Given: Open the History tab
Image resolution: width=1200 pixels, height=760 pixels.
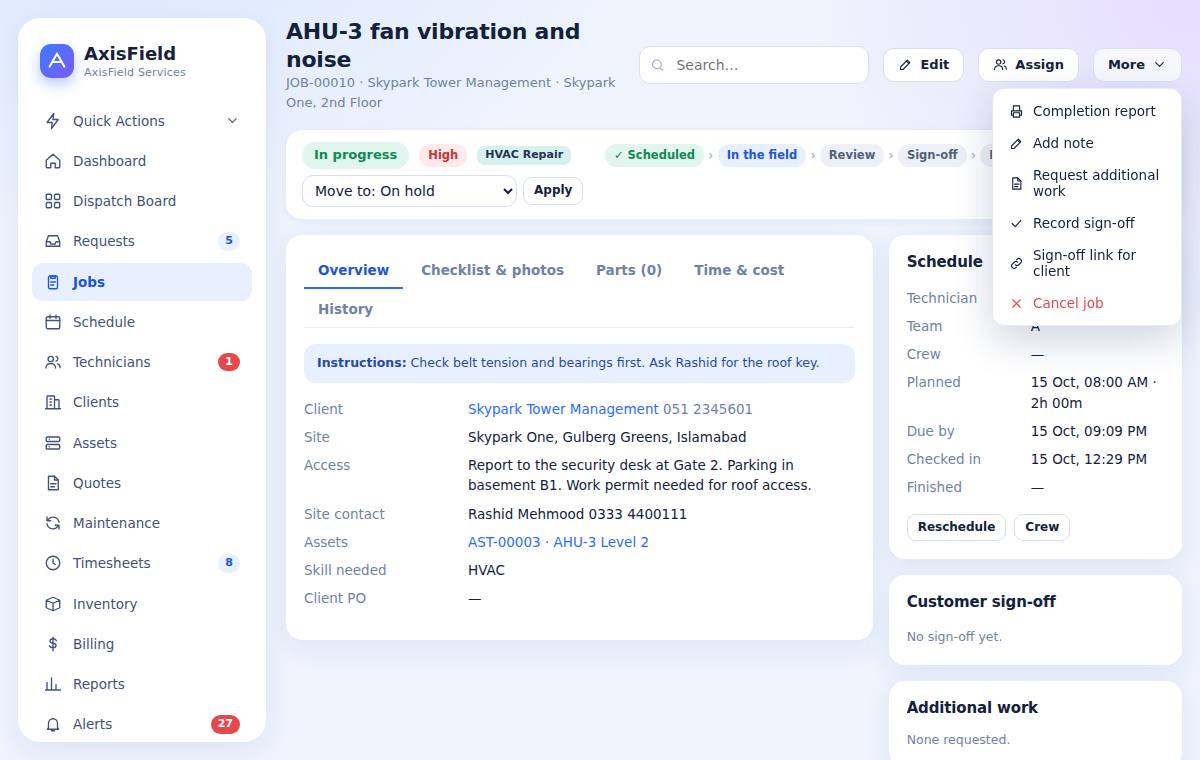Looking at the screenshot, I should coord(345,309).
